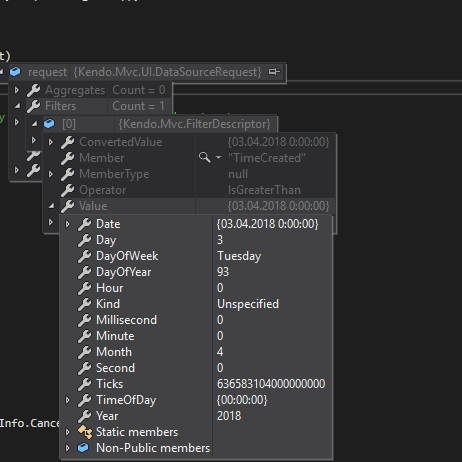Click the wrench icon of Month

pos(85,352)
